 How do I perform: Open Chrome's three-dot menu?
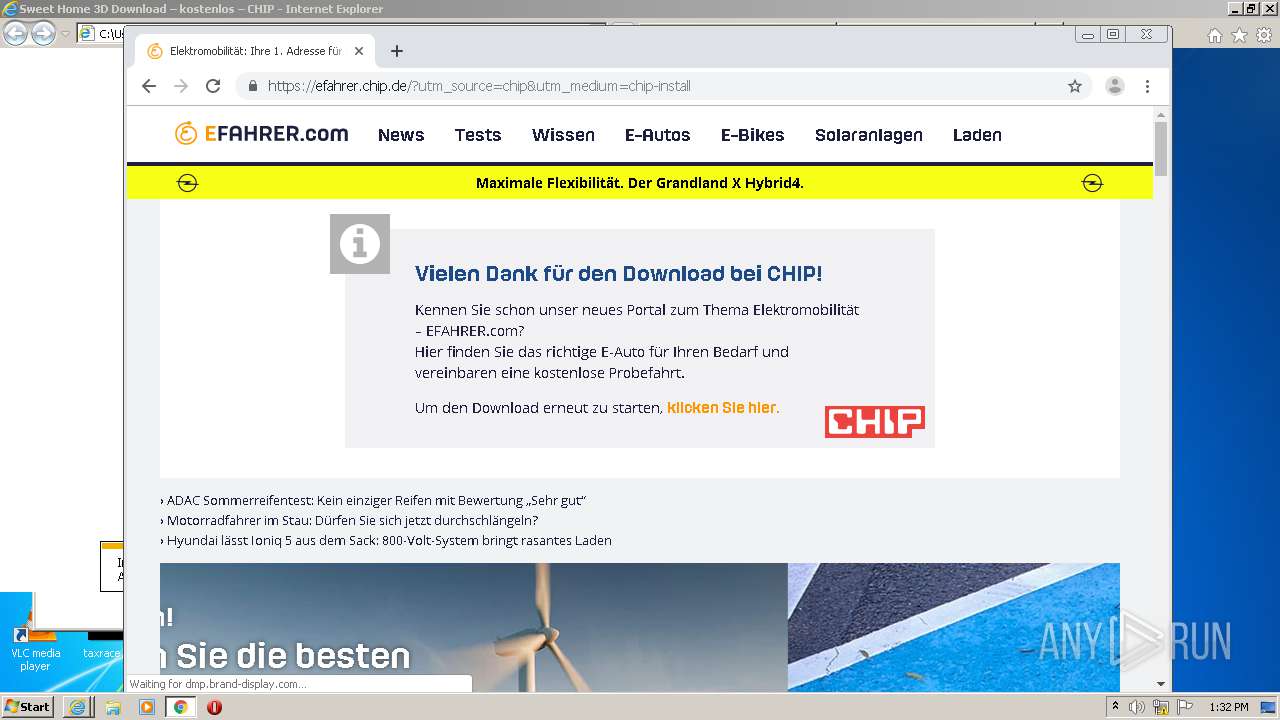1147,86
